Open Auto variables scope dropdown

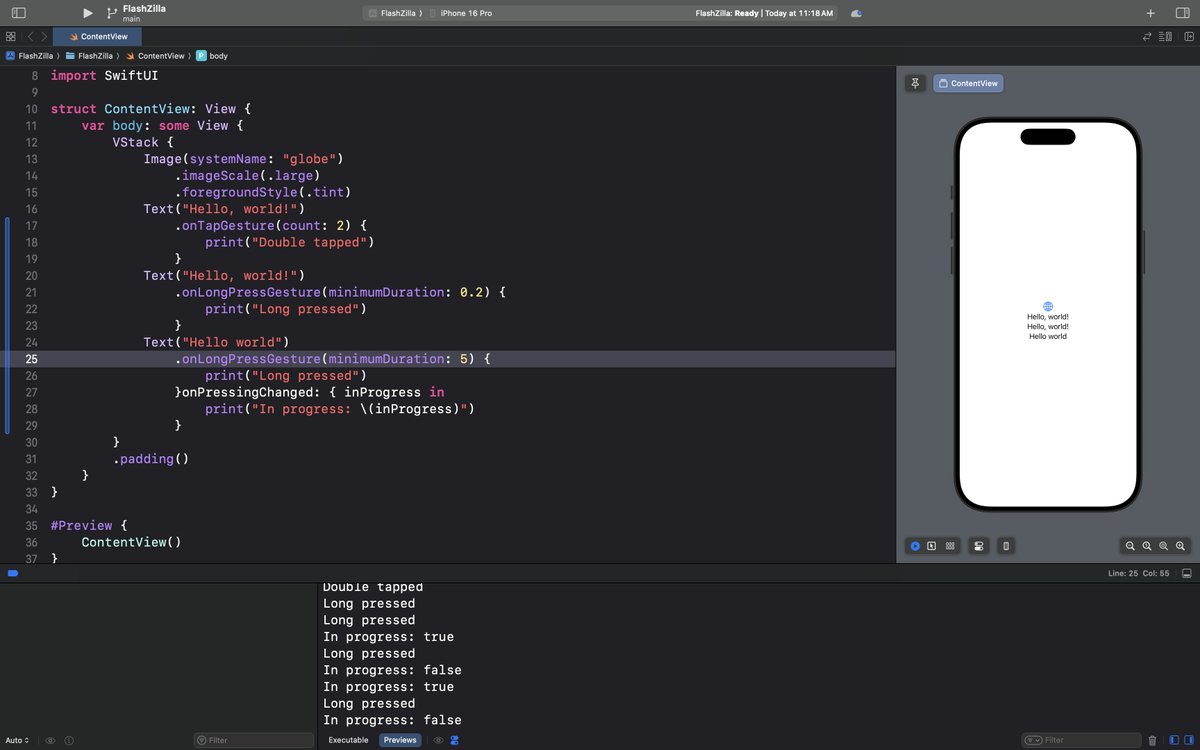coord(18,740)
